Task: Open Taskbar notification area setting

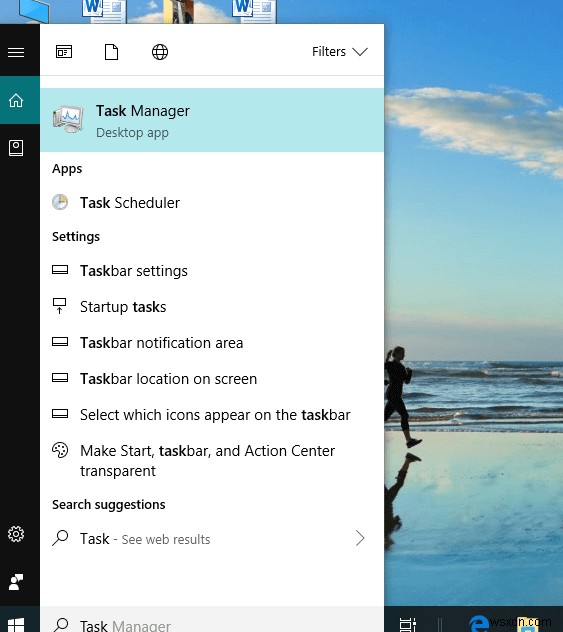Action: click(x=212, y=343)
